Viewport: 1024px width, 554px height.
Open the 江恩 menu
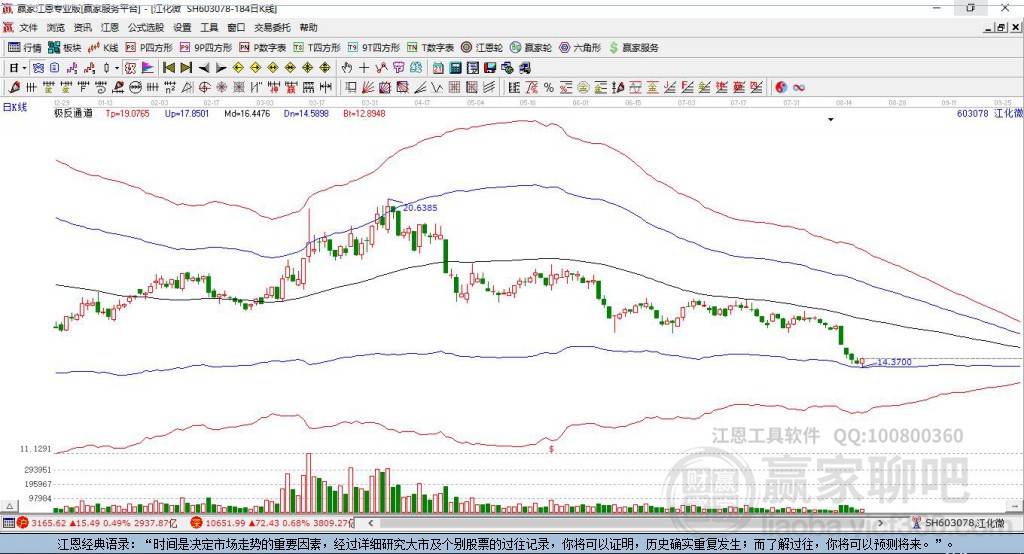coord(110,27)
